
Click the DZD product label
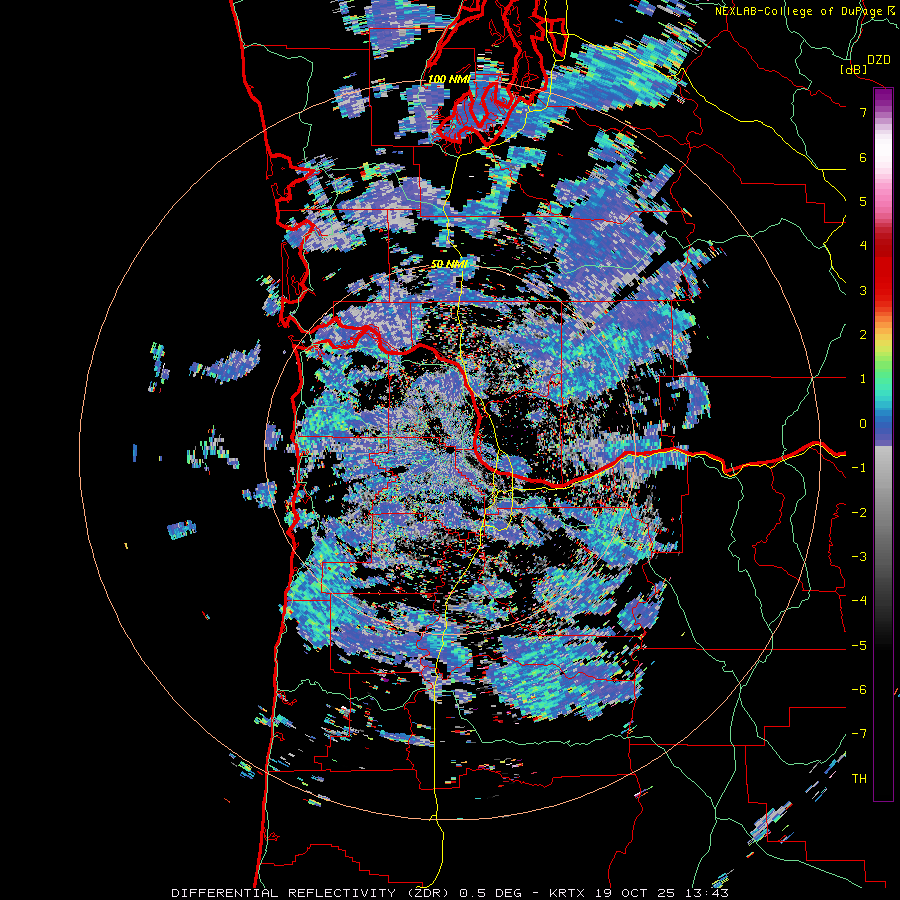878,60
